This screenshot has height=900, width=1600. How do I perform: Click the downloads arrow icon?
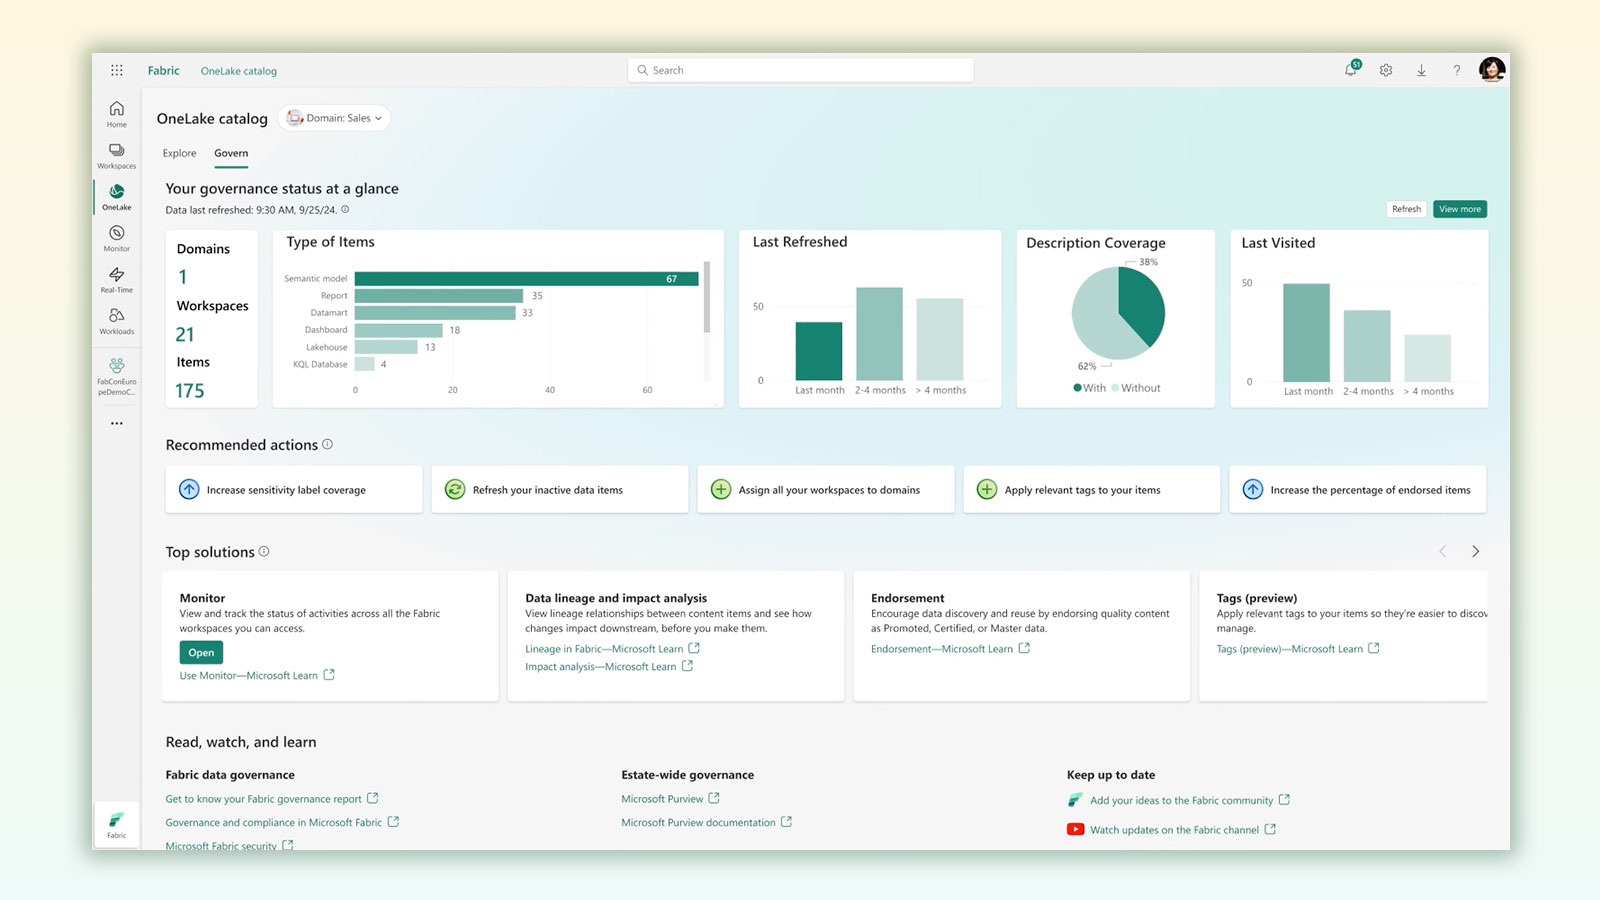(x=1421, y=70)
